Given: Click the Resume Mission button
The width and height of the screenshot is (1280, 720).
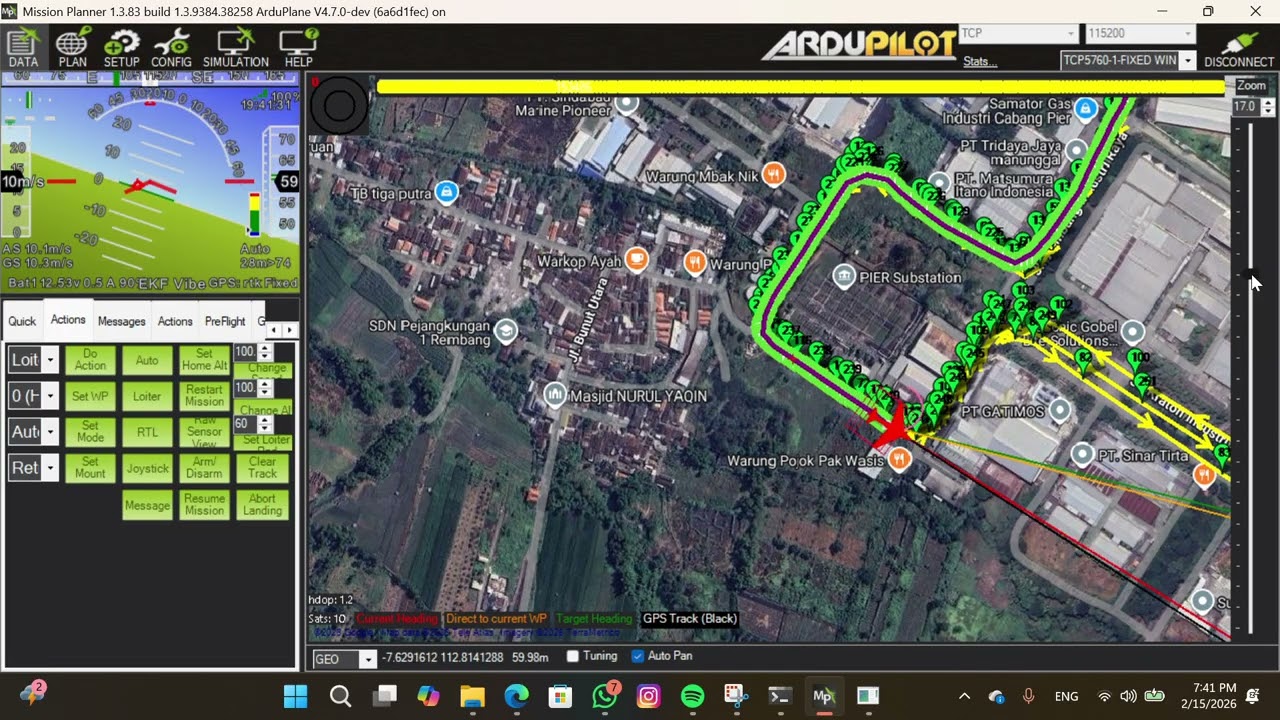Looking at the screenshot, I should tap(204, 505).
